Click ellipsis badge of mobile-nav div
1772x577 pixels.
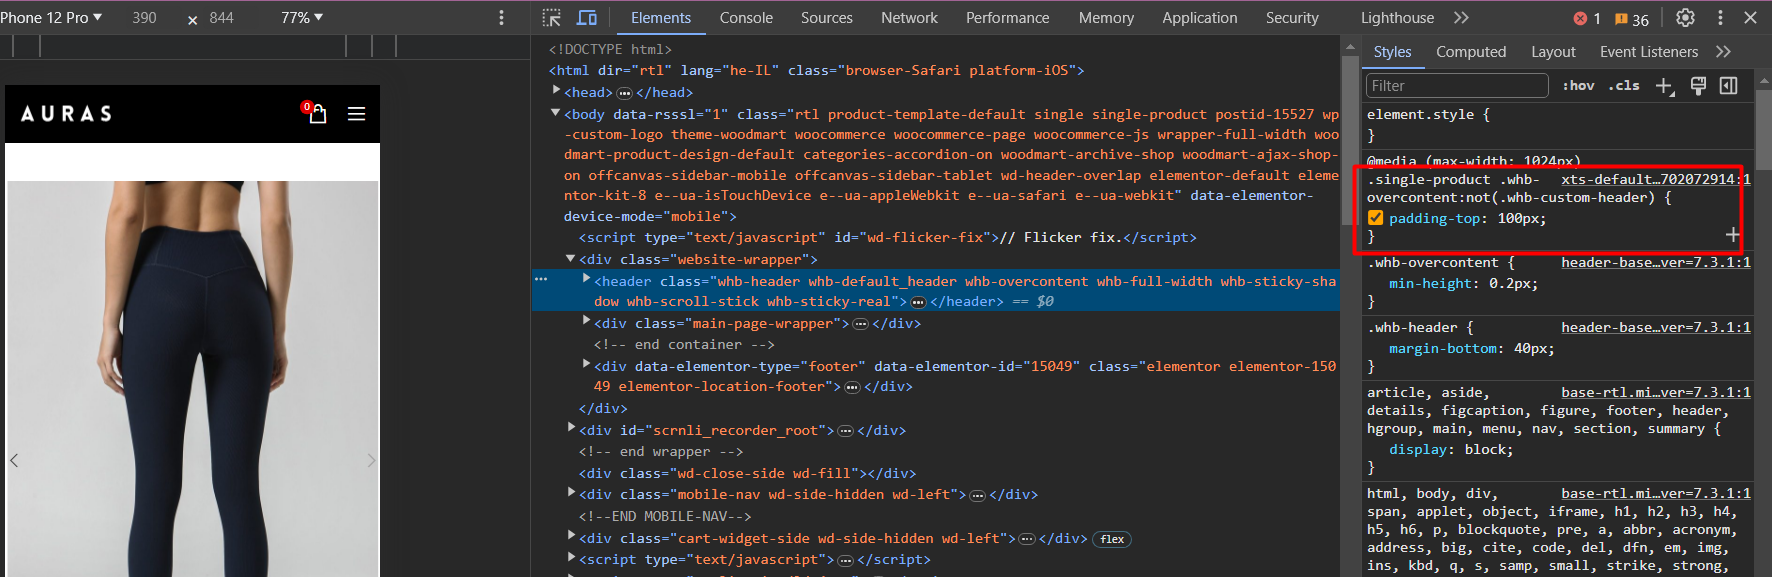tap(978, 495)
